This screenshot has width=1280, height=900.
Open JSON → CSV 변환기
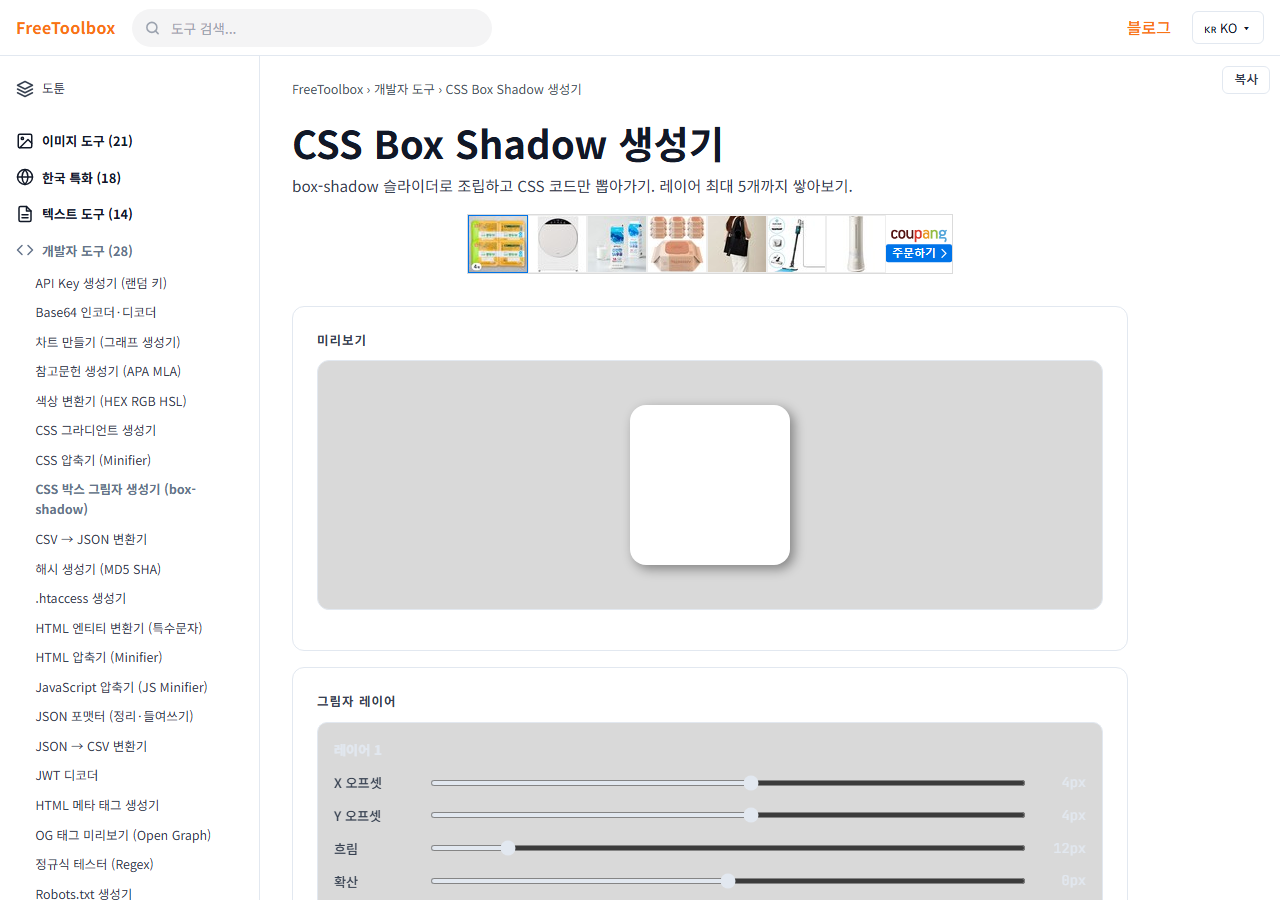coord(91,746)
